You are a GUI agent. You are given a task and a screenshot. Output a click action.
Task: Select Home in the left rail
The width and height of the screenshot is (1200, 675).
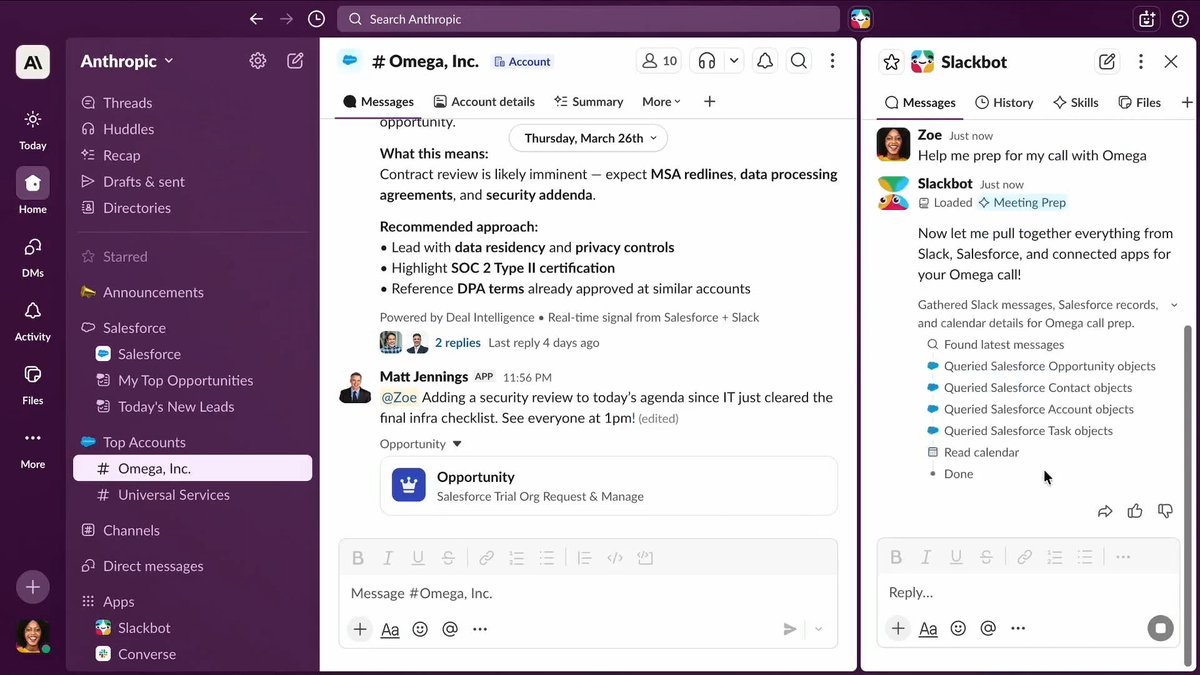coord(33,191)
